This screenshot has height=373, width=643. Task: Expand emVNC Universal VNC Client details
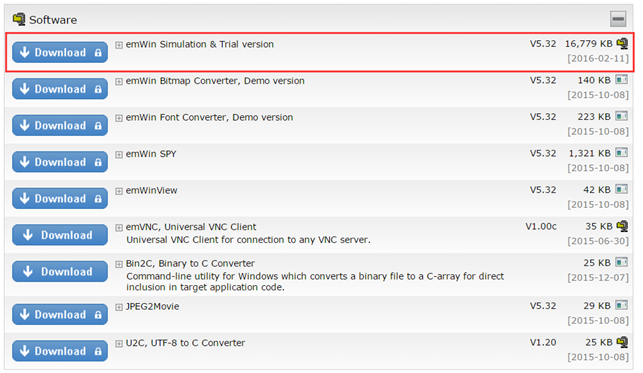coord(119,227)
